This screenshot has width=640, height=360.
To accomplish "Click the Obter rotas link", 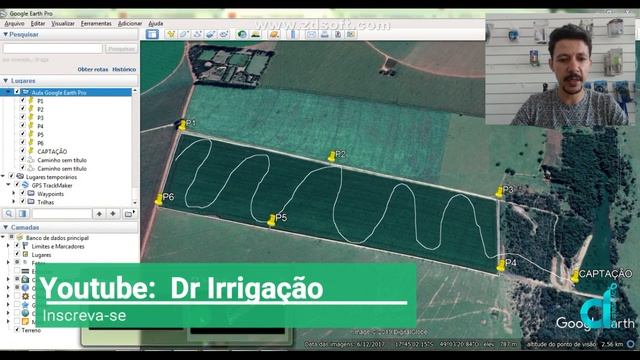I will pos(93,69).
